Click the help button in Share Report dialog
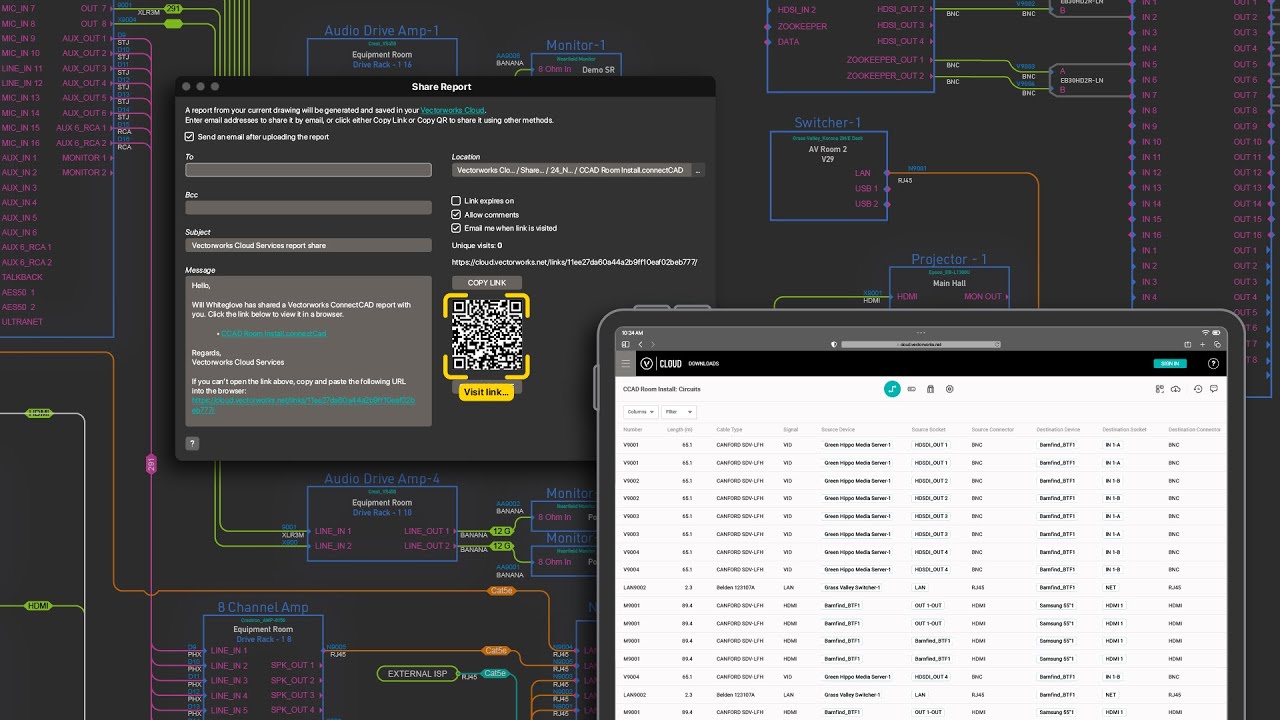Screen dimensions: 1280x720 [x=193, y=443]
